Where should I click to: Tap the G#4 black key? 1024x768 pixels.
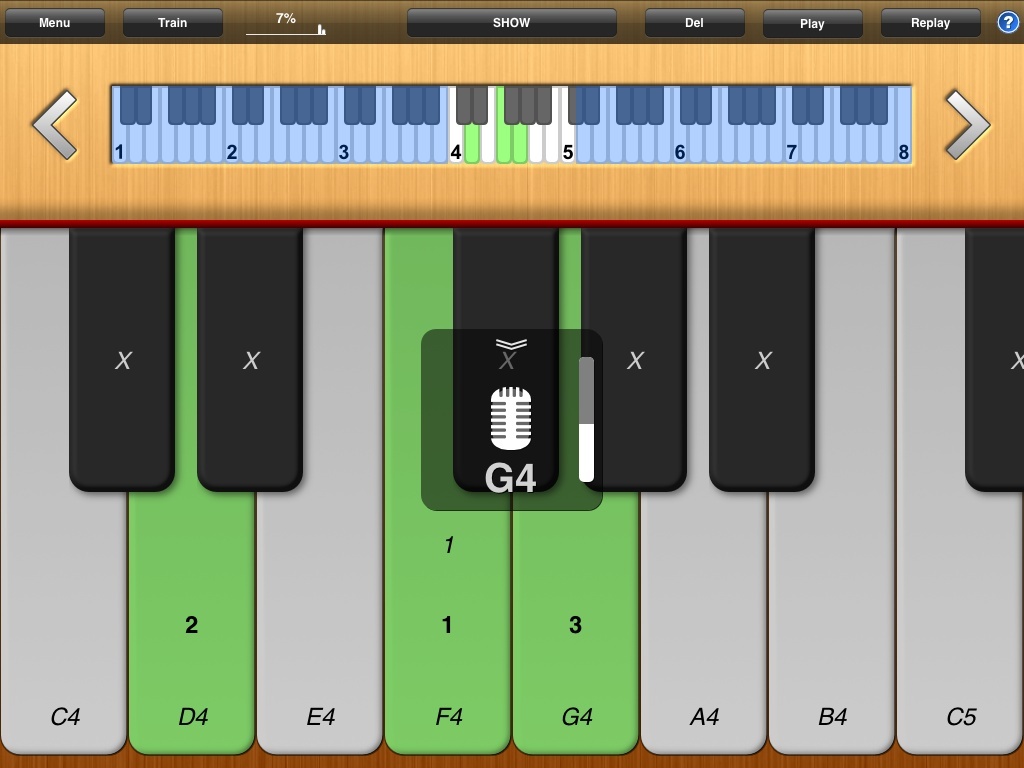634,359
